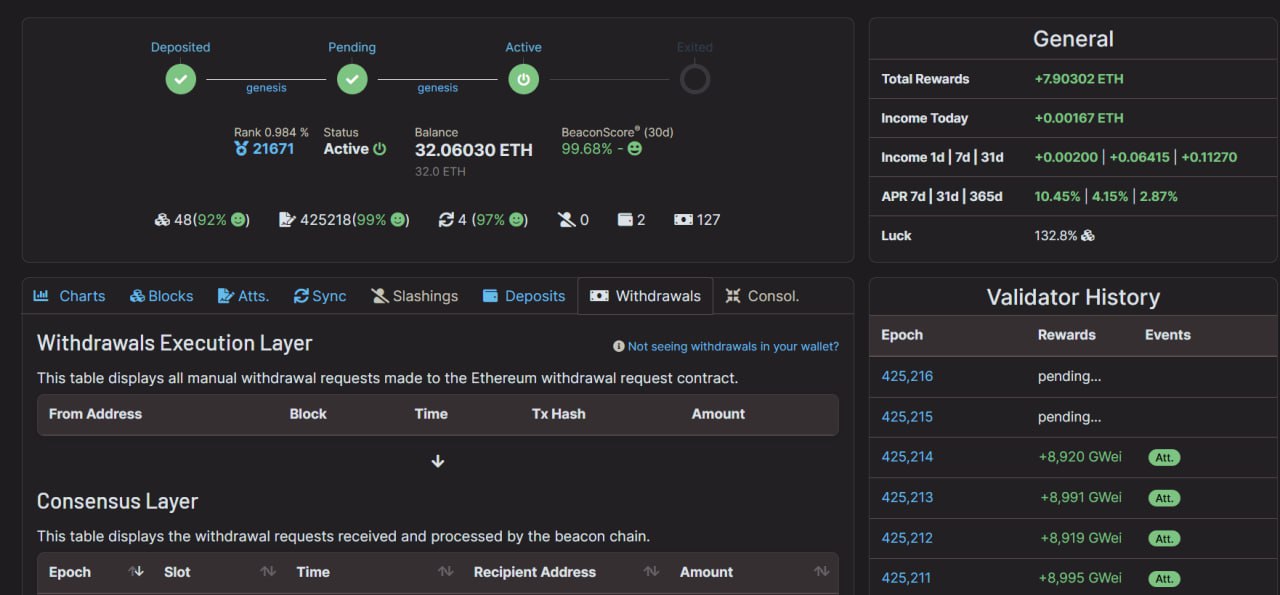Open epoch 425,214 in Validator History

[x=907, y=457]
